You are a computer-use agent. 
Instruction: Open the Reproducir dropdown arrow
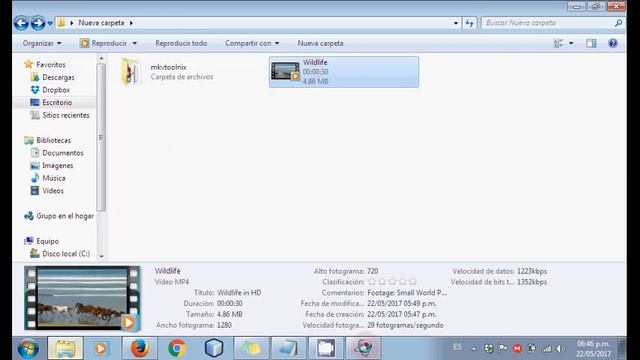(134, 43)
